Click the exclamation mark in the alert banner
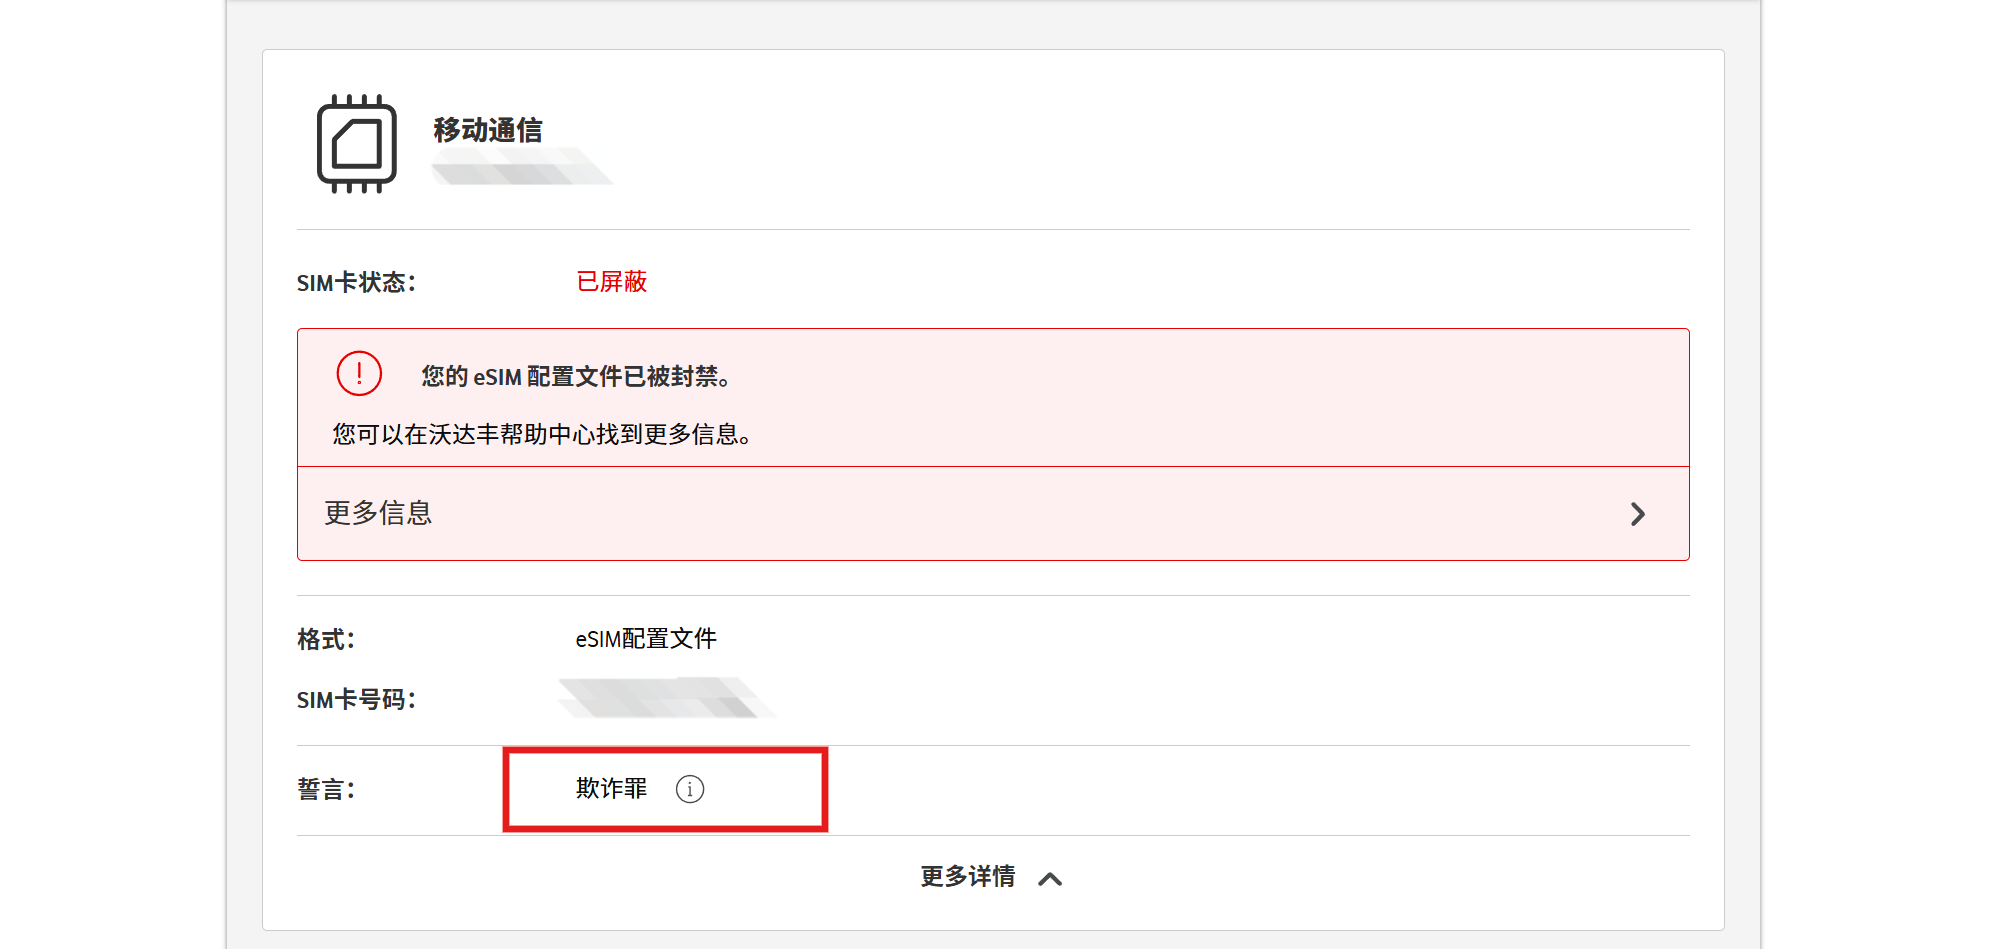2008x949 pixels. click(358, 372)
